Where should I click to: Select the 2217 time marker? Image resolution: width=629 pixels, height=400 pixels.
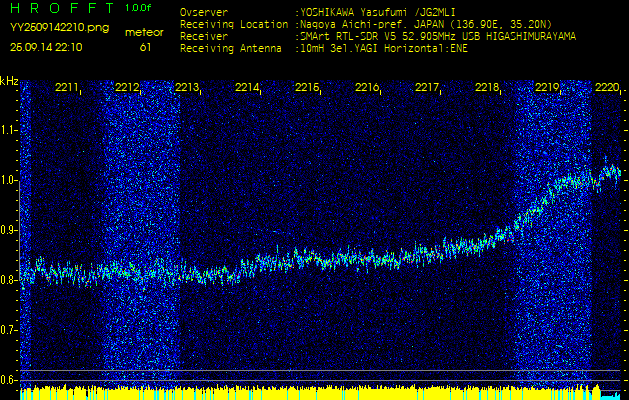pyautogui.click(x=427, y=88)
